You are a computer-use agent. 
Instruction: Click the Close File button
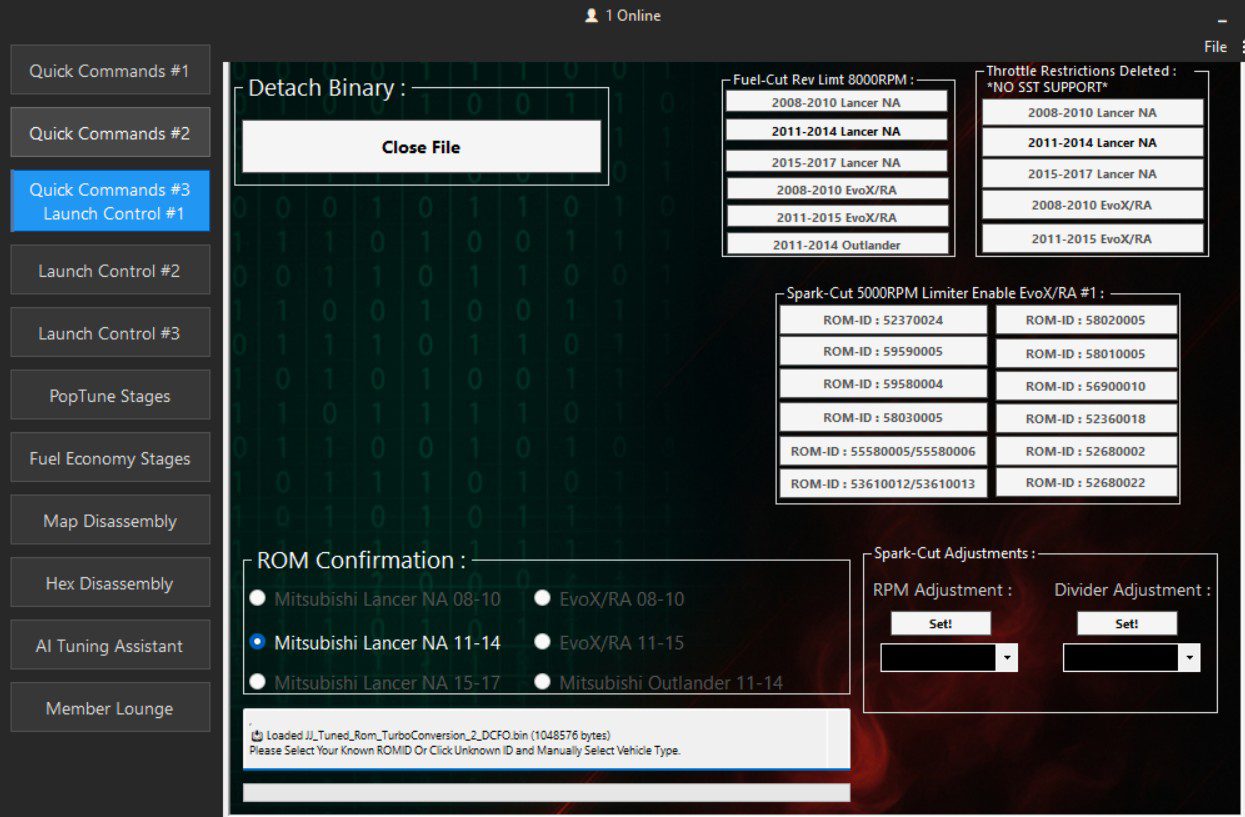(421, 147)
